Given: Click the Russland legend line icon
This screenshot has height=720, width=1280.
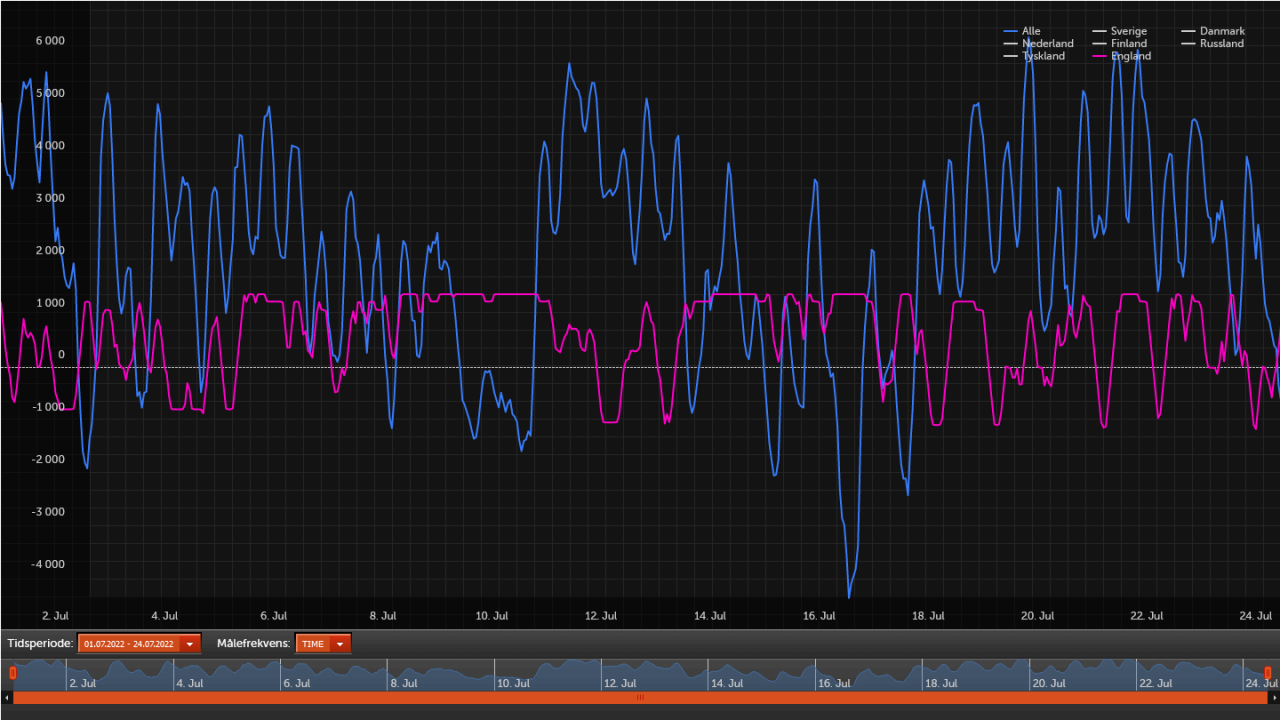Looking at the screenshot, I should pos(1188,43).
